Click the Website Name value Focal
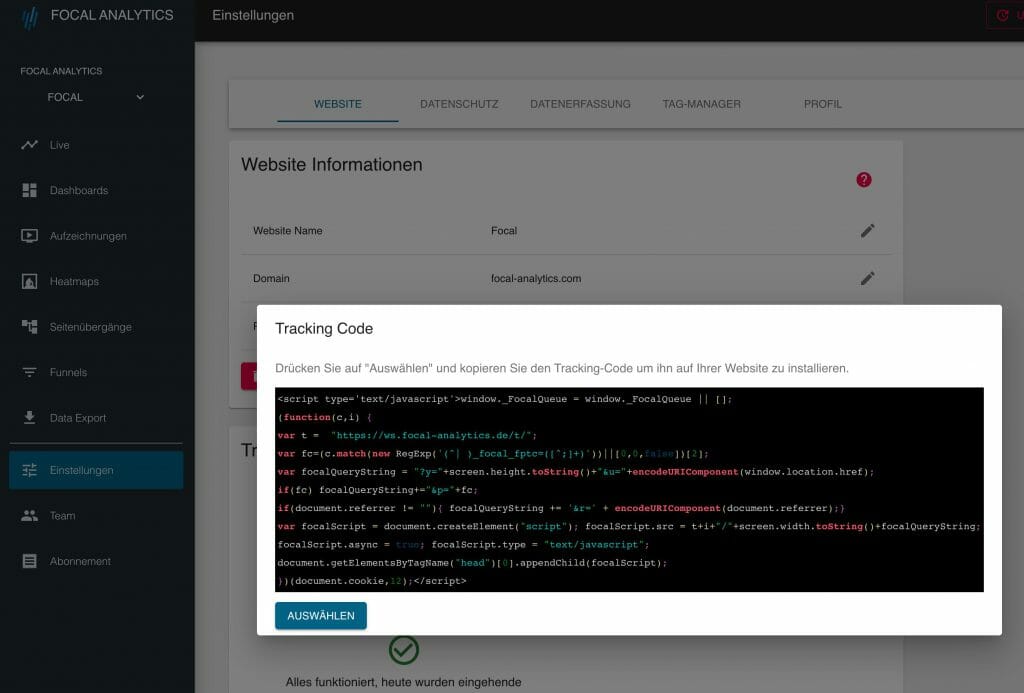The width and height of the screenshot is (1024, 693). coord(504,231)
